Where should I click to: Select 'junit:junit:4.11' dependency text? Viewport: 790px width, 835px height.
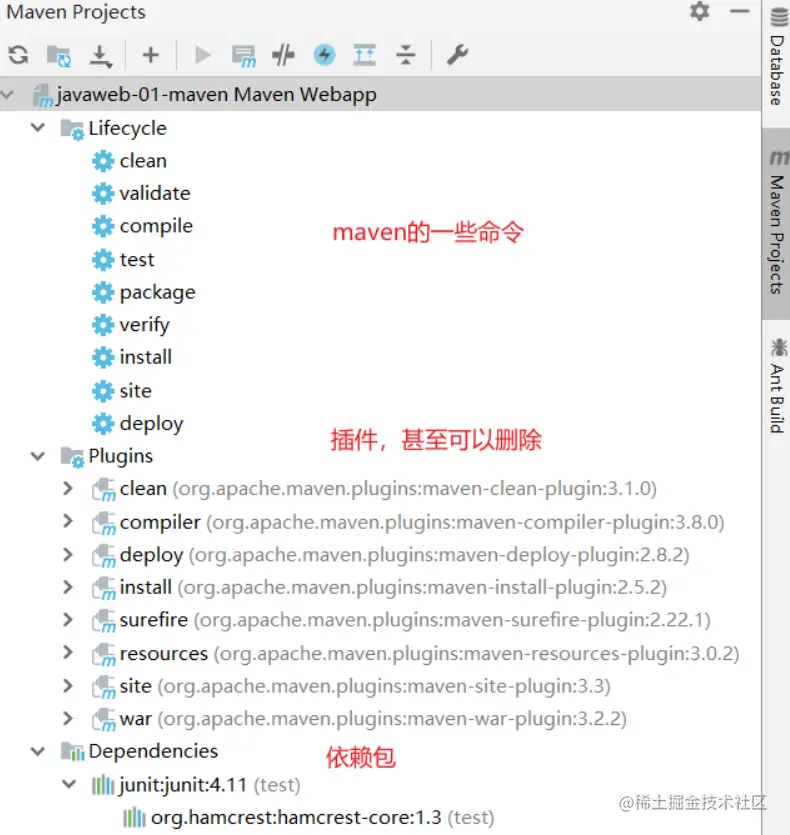pyautogui.click(x=183, y=785)
